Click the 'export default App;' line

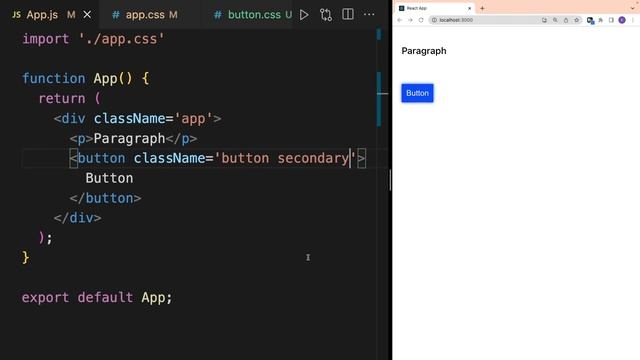click(x=97, y=298)
